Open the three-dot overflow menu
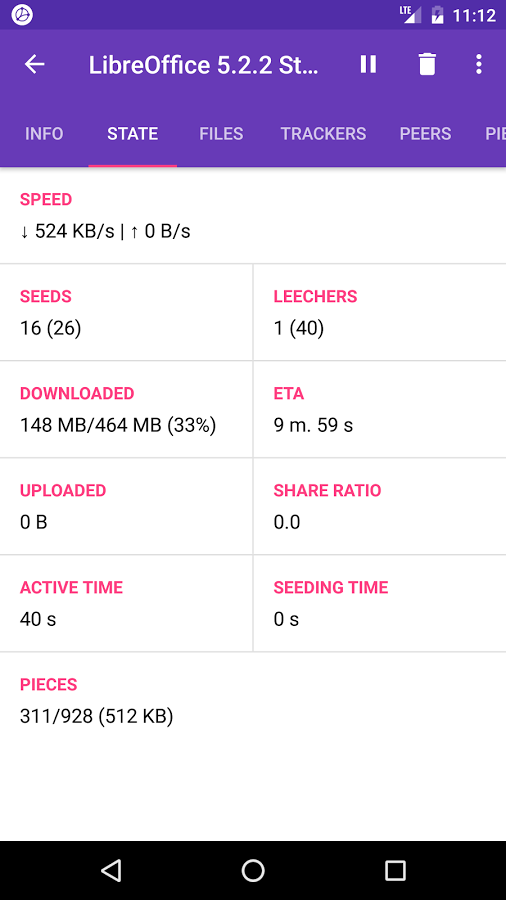Viewport: 506px width, 900px height. [x=478, y=64]
